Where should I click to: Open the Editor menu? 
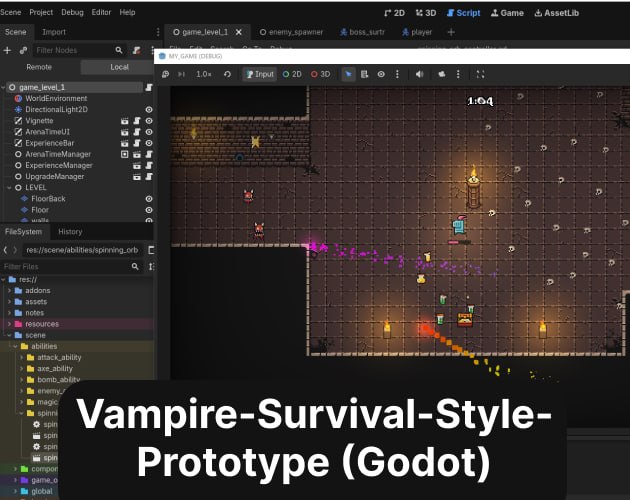(101, 12)
